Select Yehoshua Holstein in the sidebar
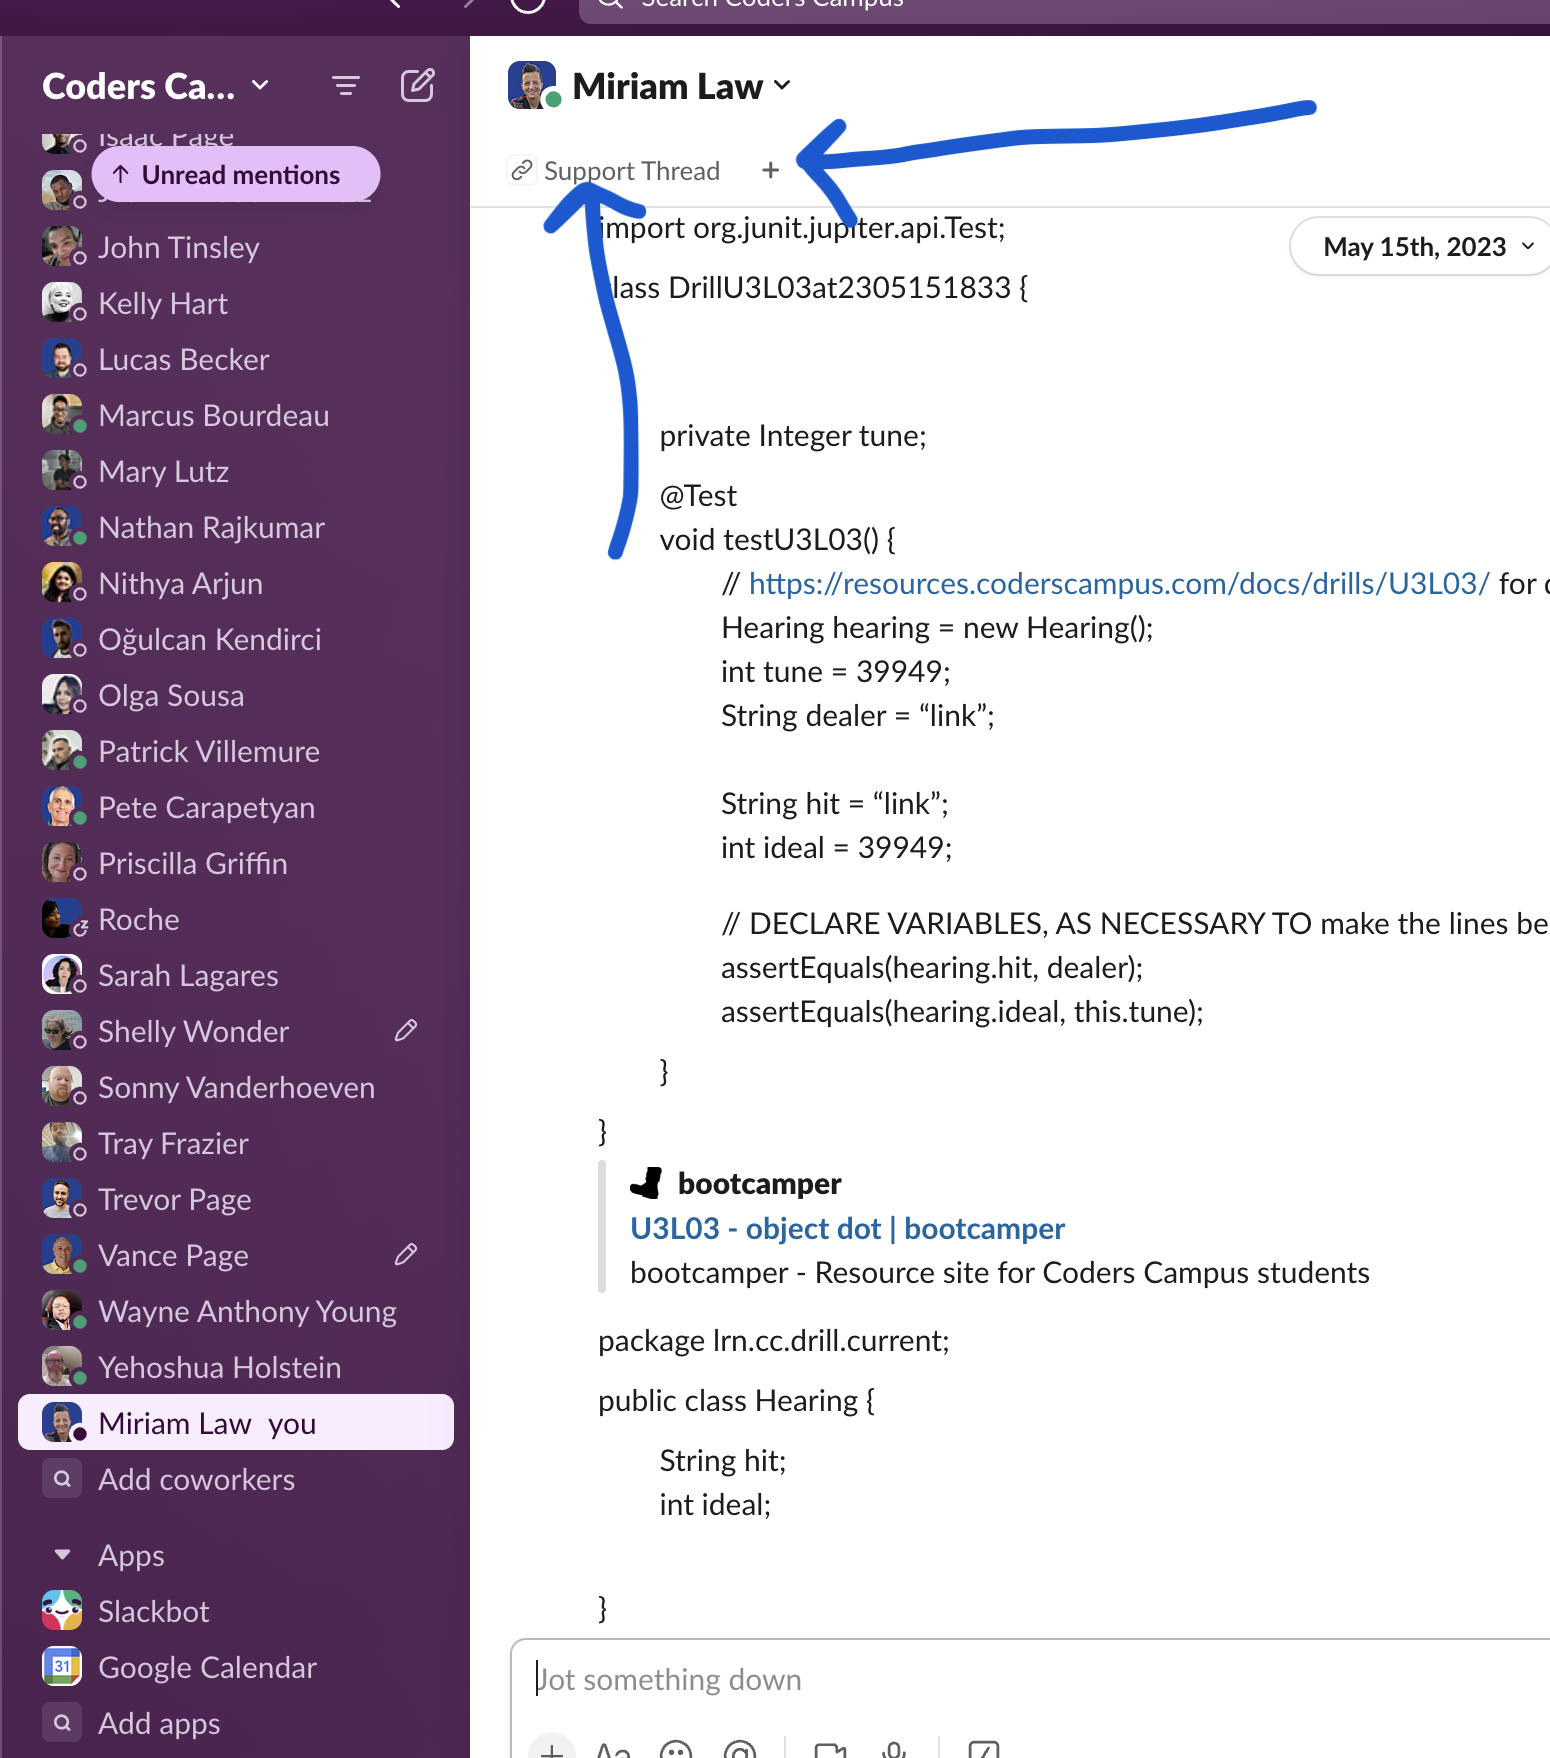The height and width of the screenshot is (1758, 1550). (x=236, y=1367)
